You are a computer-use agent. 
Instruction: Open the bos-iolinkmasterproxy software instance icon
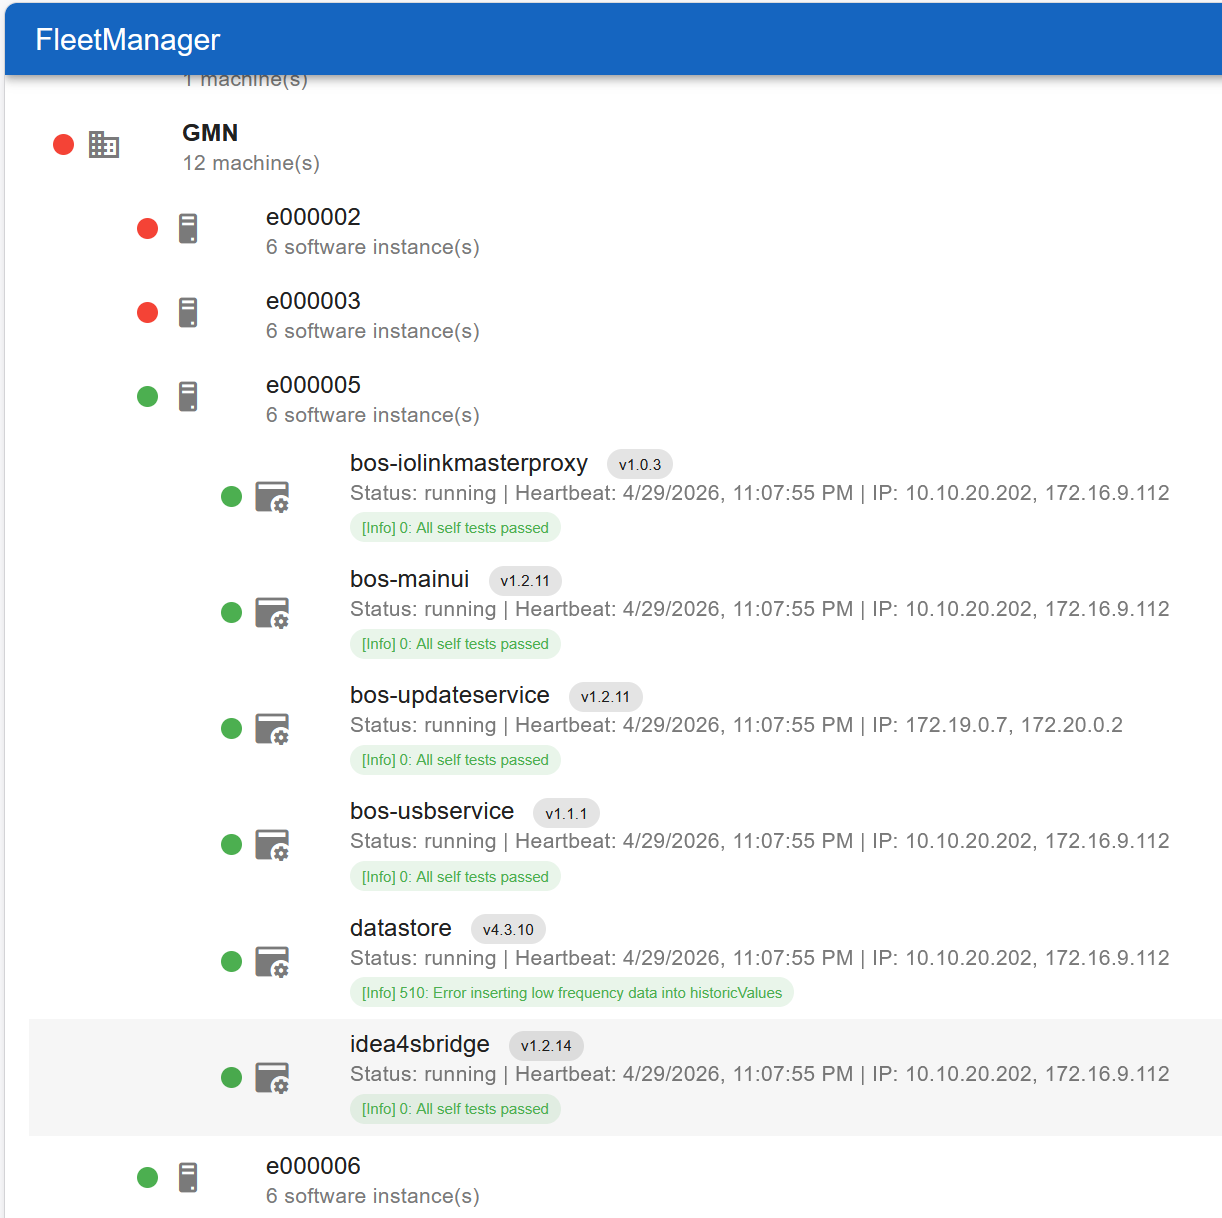pos(272,497)
